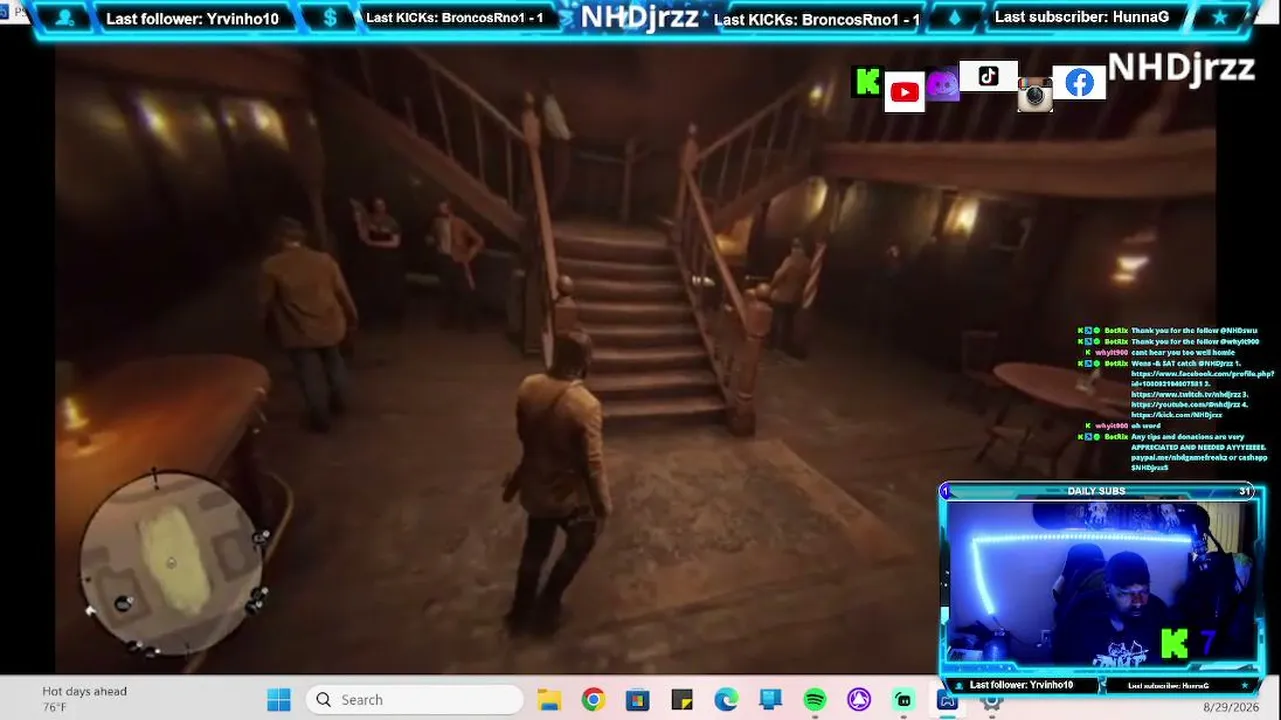
Task: Open Spotify from the taskbar
Action: 815,700
